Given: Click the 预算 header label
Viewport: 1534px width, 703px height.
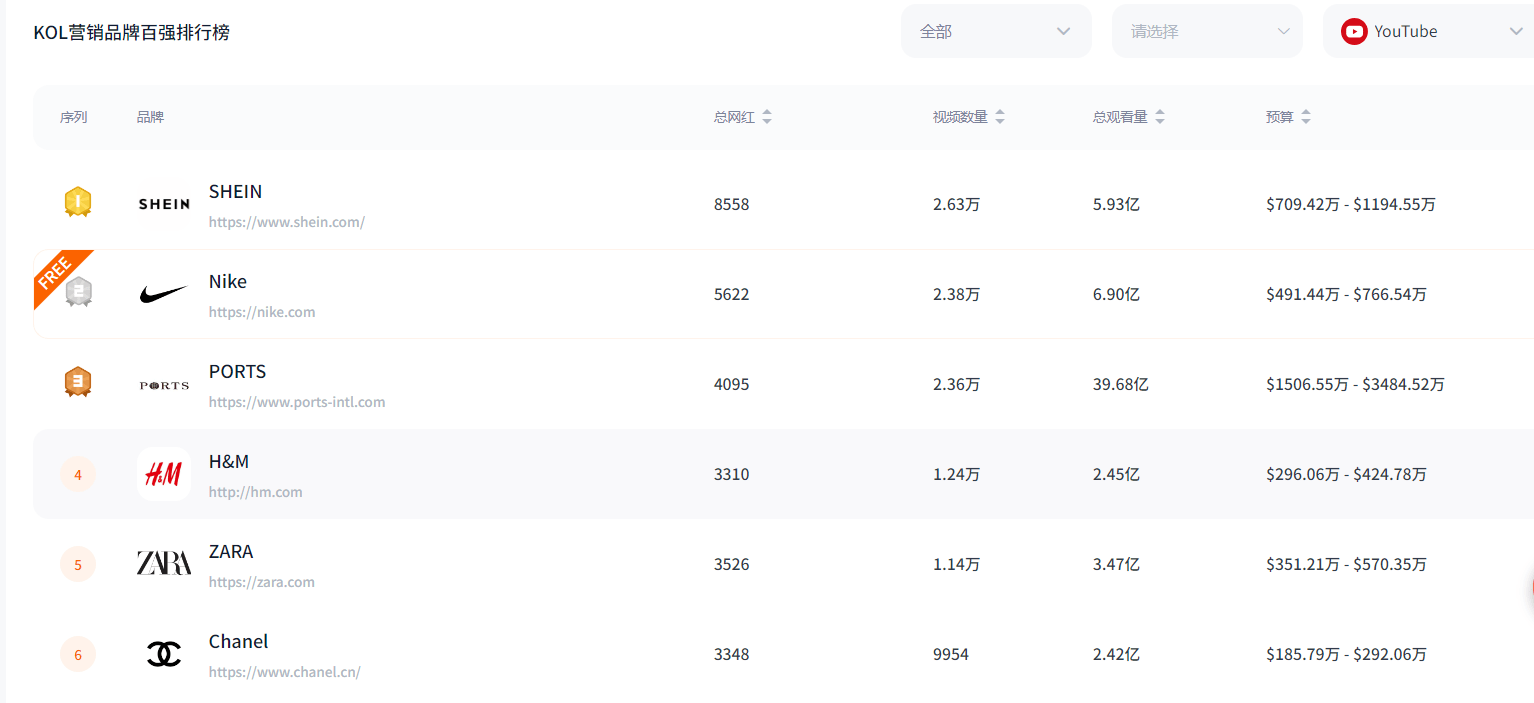Looking at the screenshot, I should tap(1279, 117).
